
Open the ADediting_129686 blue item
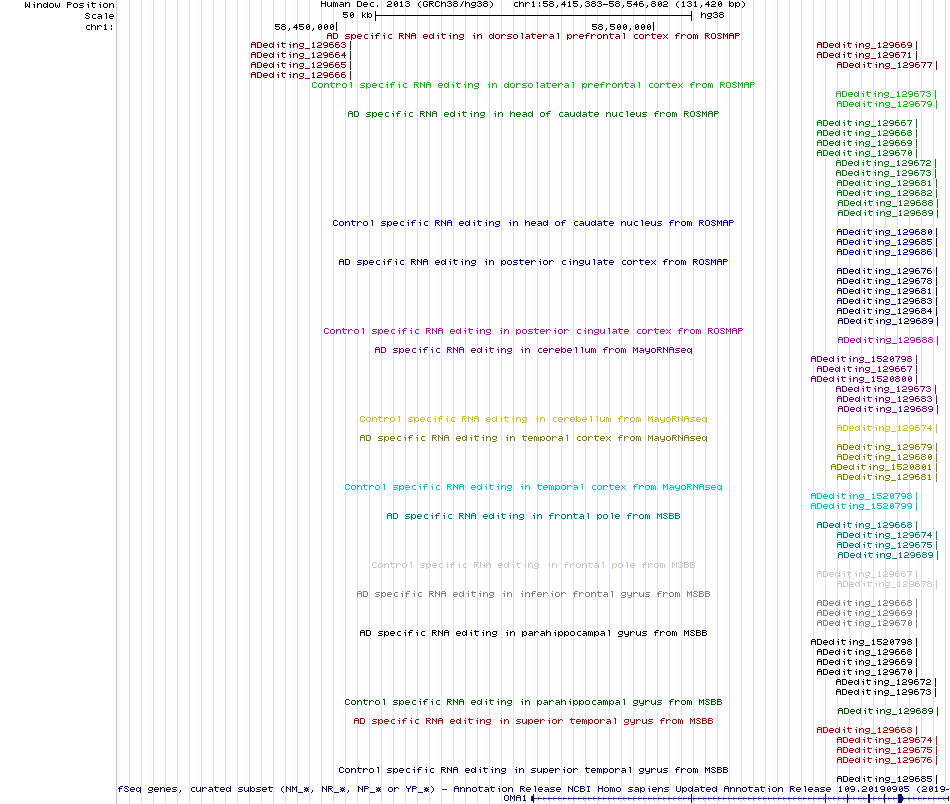tap(884, 252)
